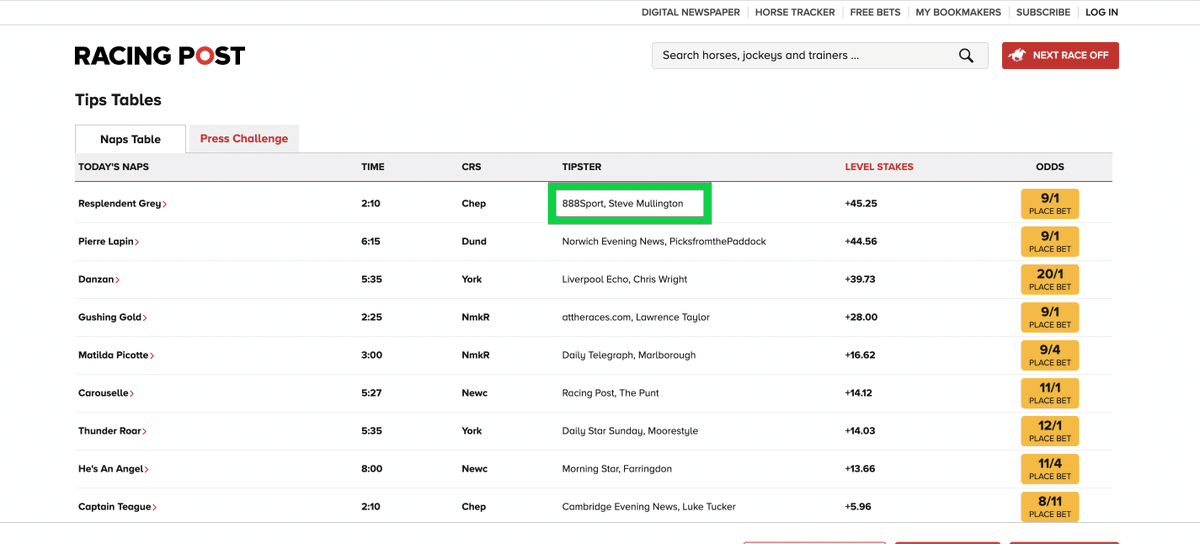
Task: Switch to Press Challenge tab
Action: [x=244, y=138]
